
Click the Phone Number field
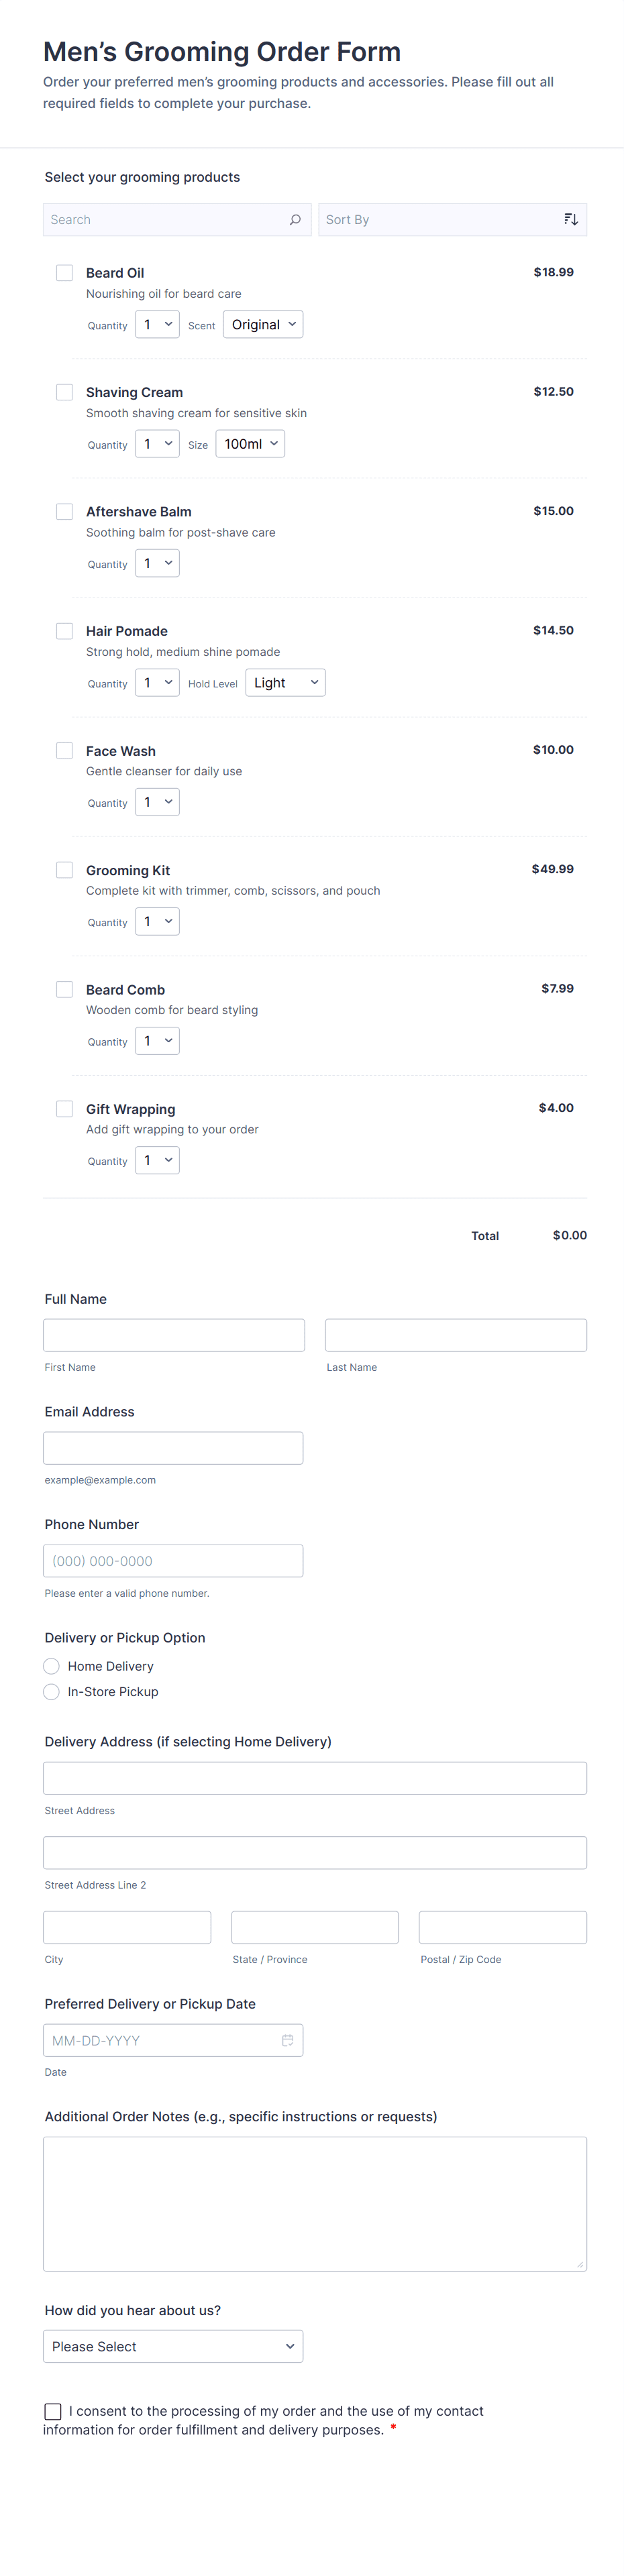173,1561
